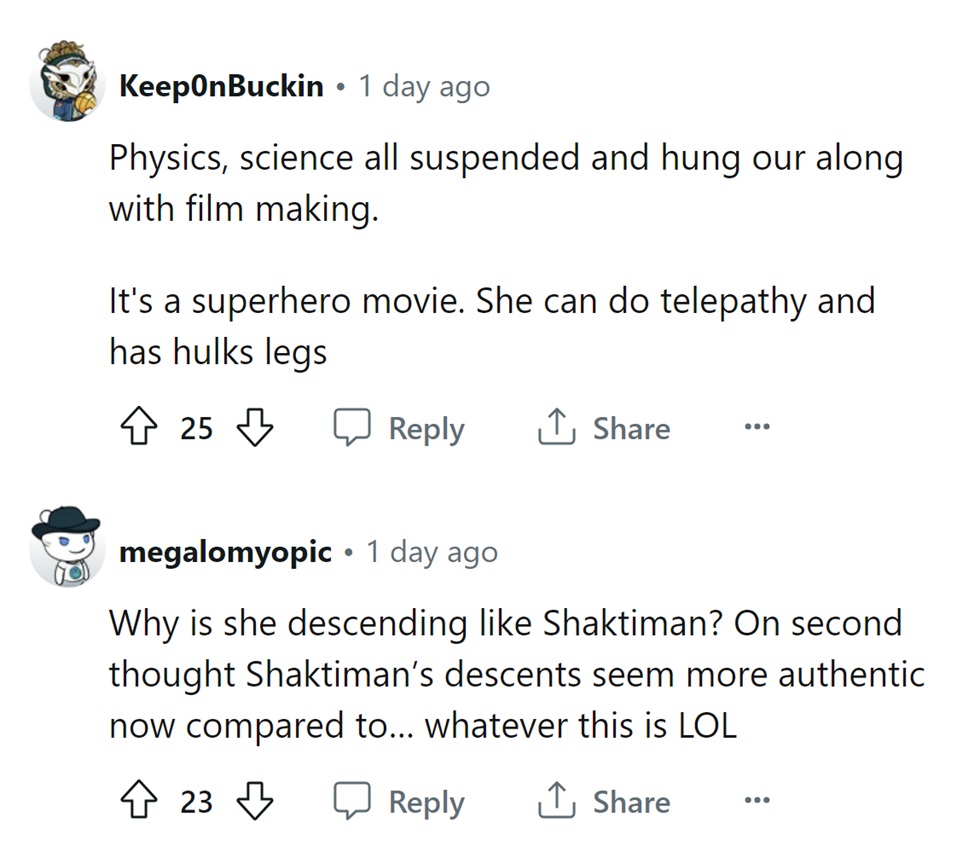Click the timestamp on megalomyopic's comment
The width and height of the screenshot is (980, 852).
pyautogui.click(x=432, y=552)
